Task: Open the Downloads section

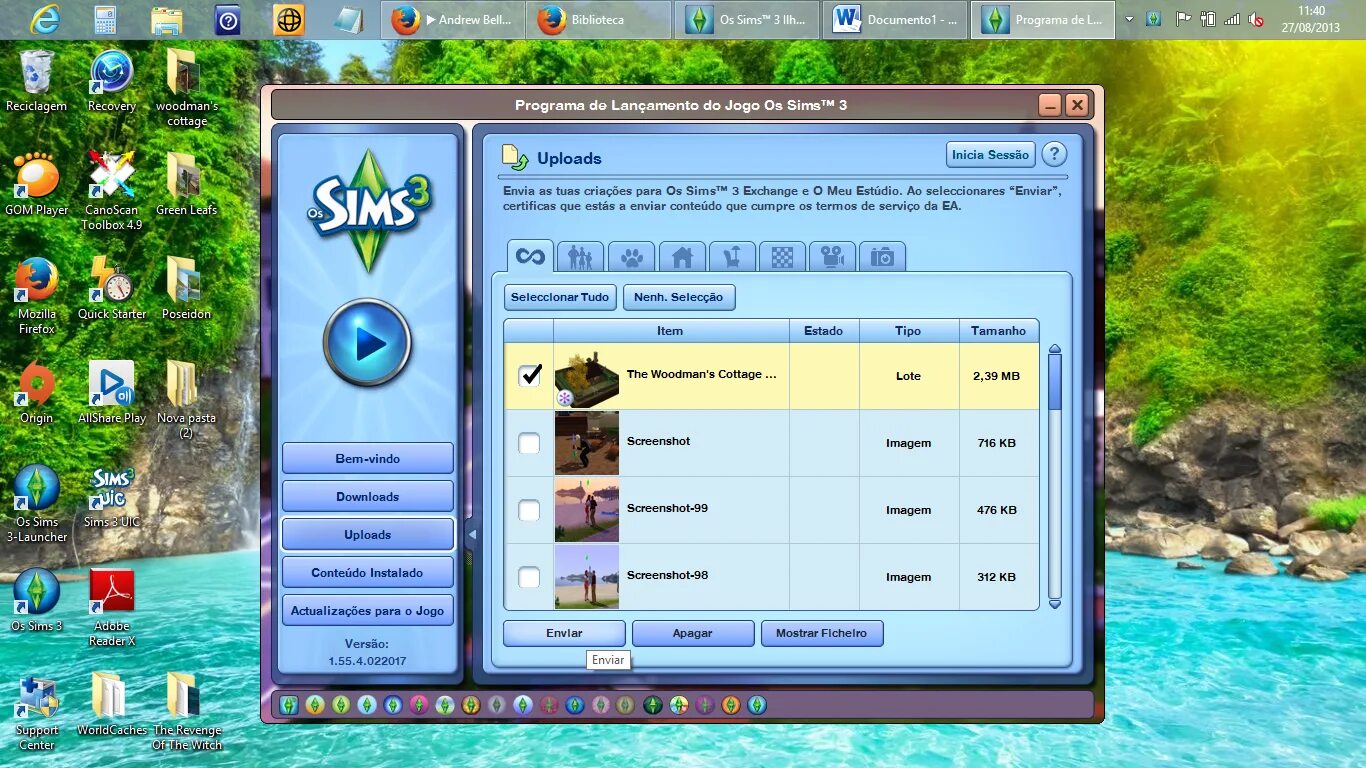Action: [x=367, y=497]
